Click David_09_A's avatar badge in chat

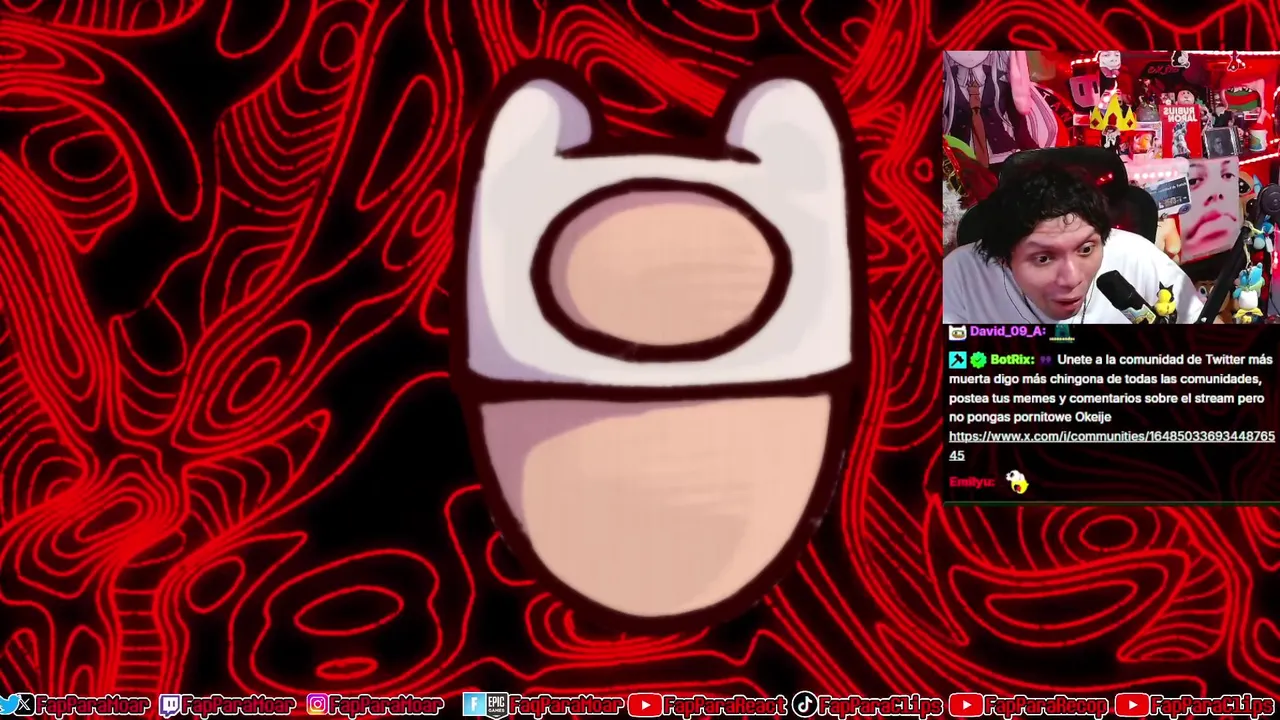(x=958, y=333)
